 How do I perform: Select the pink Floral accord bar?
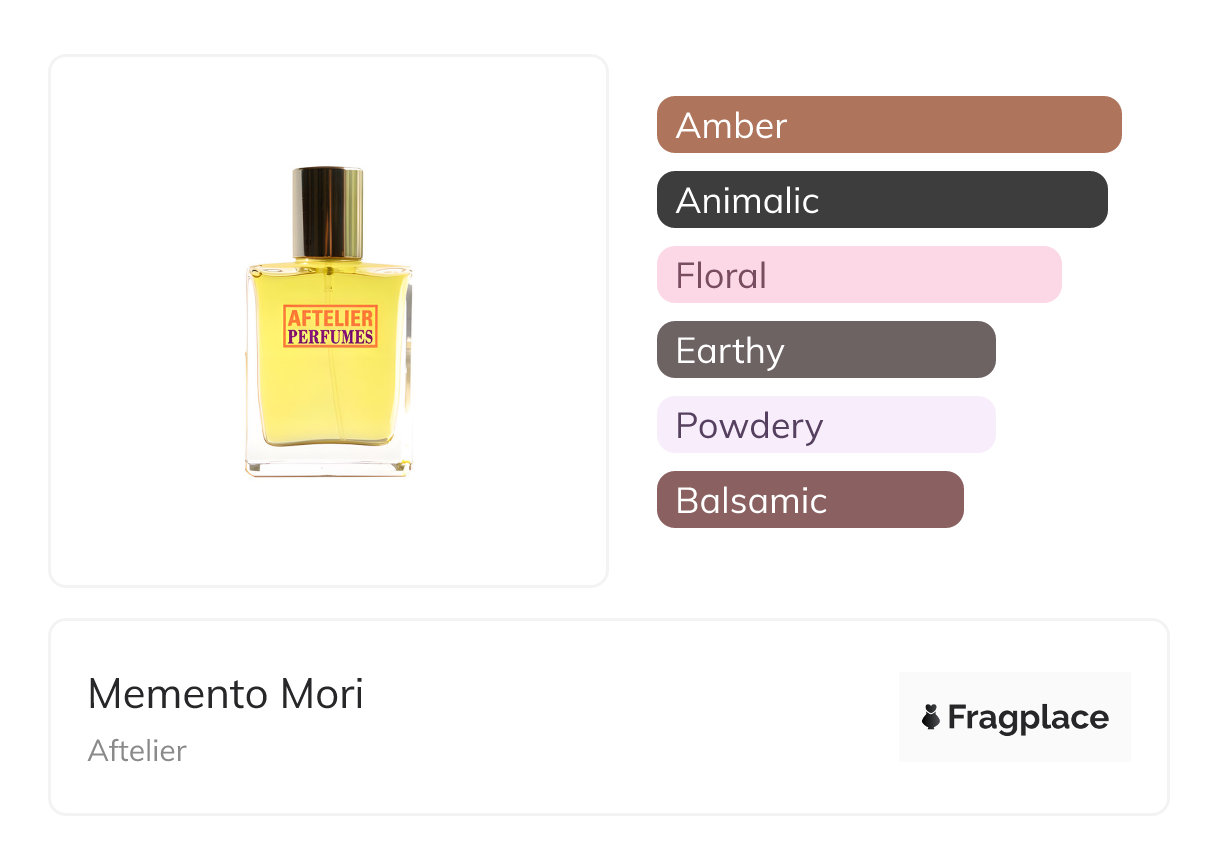click(x=859, y=275)
